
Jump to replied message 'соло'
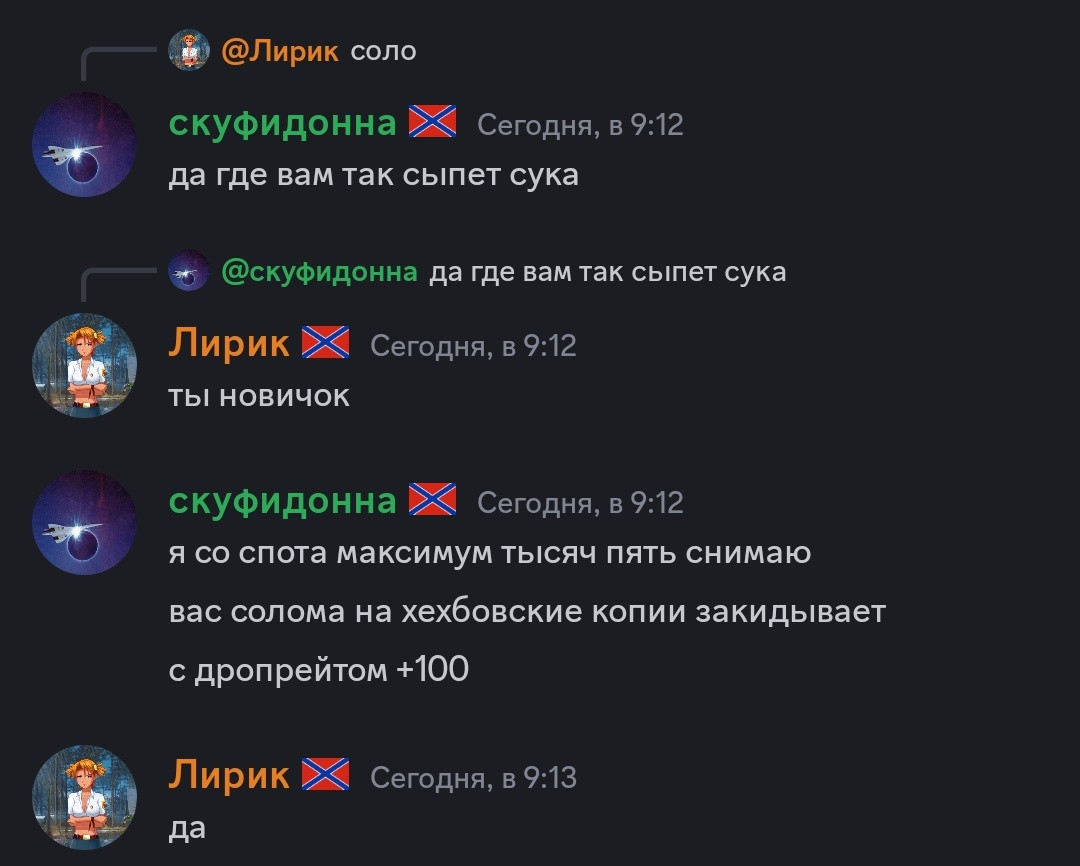pos(383,52)
